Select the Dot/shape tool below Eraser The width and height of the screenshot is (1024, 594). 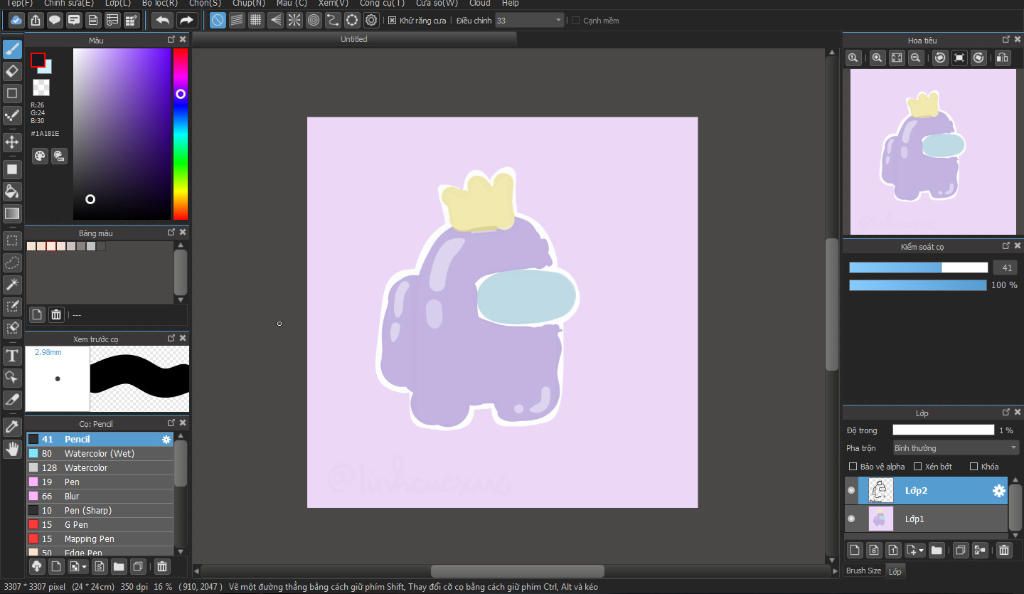(x=12, y=93)
